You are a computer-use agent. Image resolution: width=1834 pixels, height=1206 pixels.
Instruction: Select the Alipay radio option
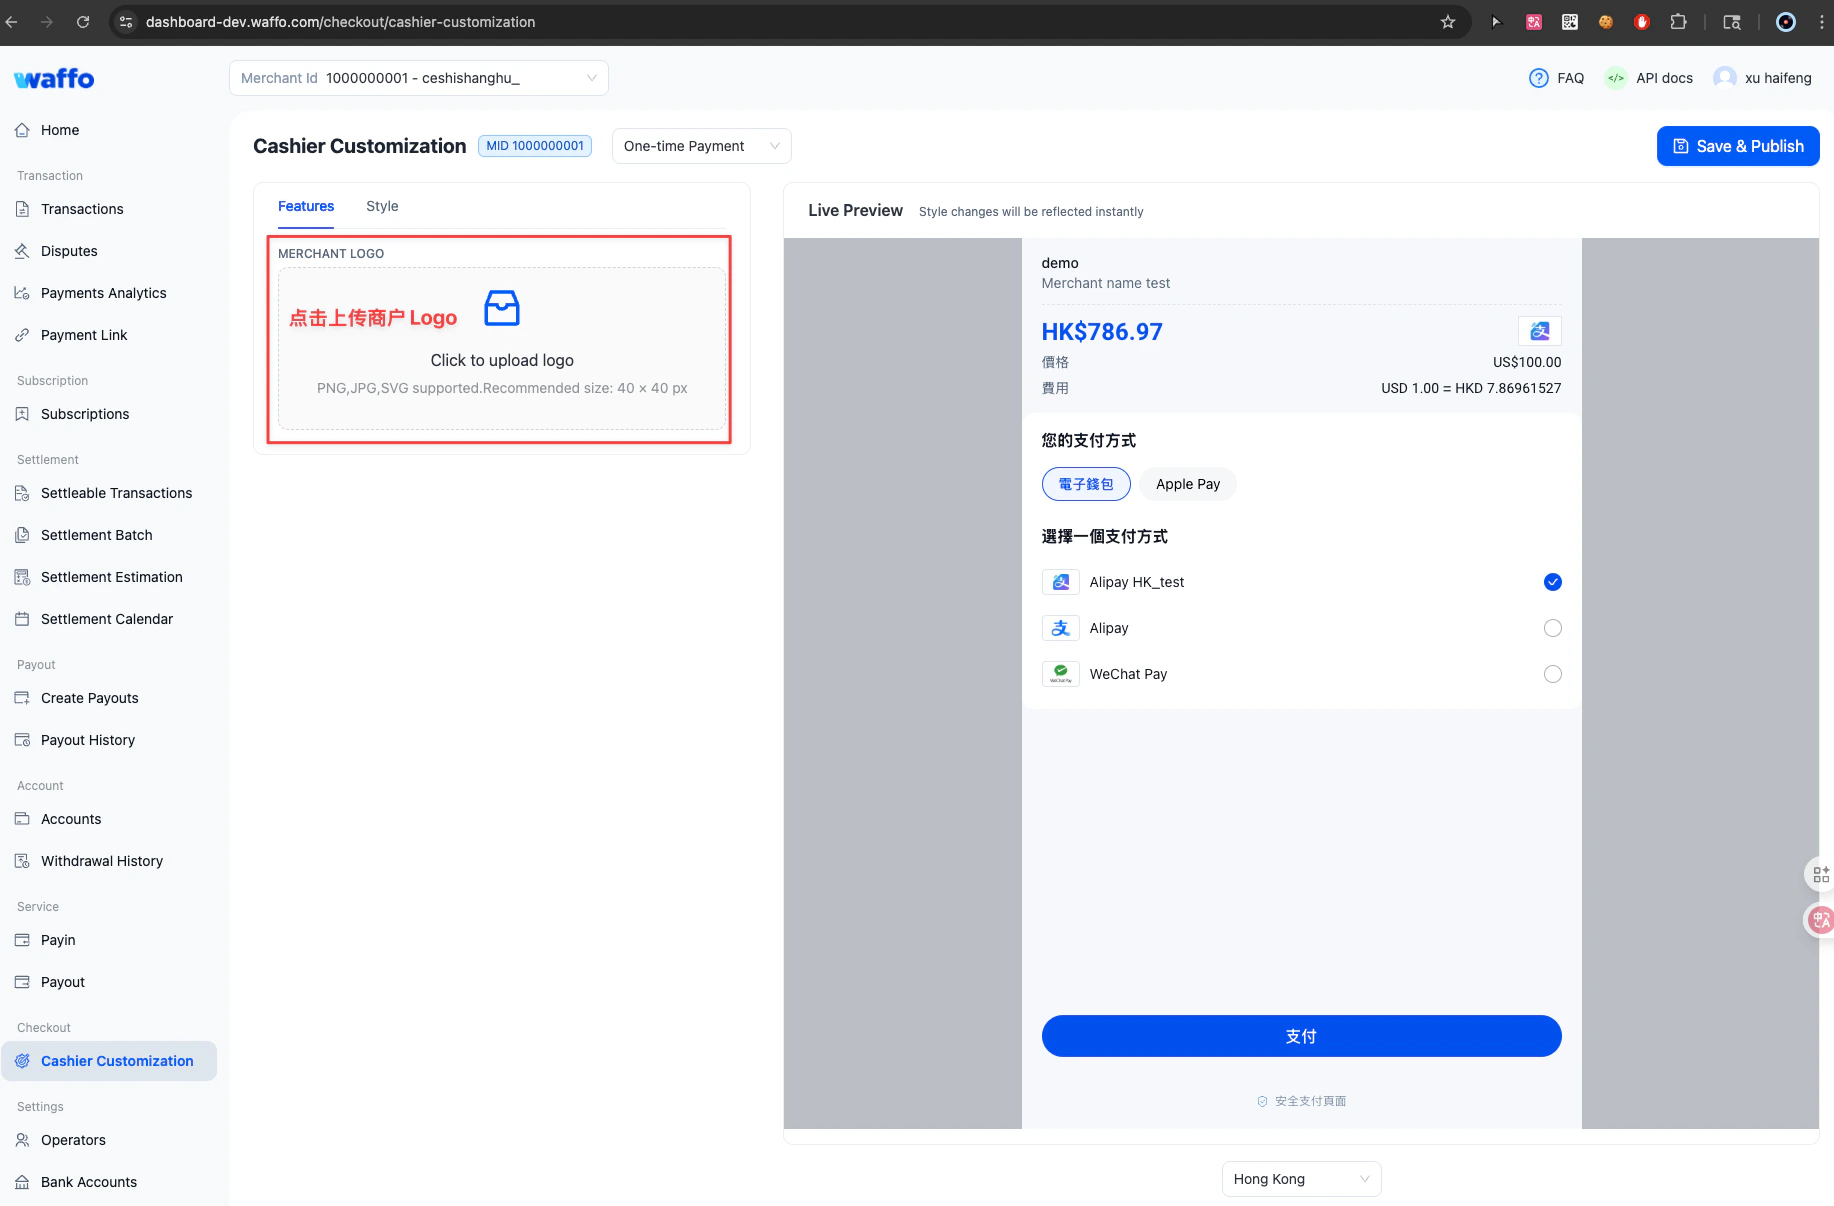tap(1553, 628)
